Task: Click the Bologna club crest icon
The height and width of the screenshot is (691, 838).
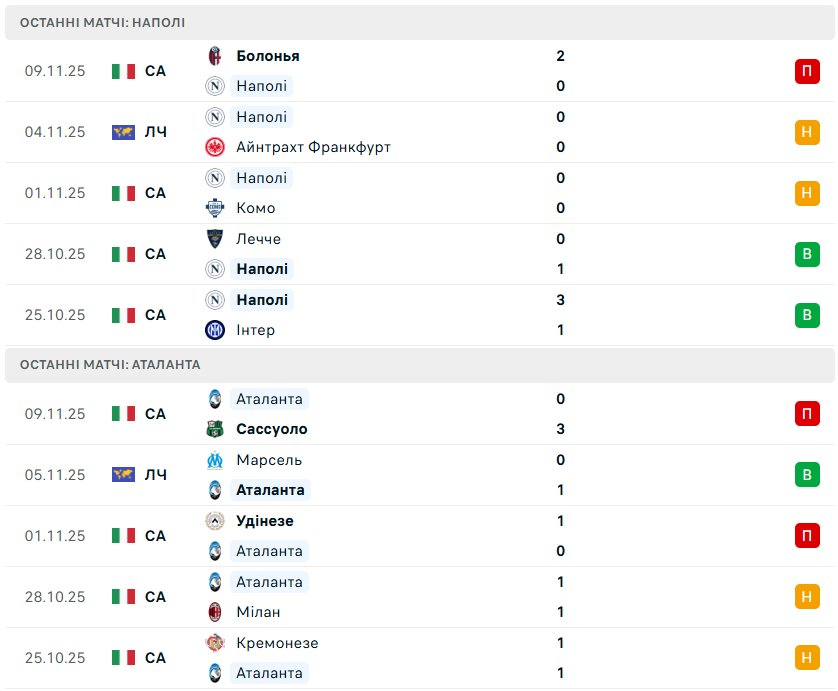Action: click(x=215, y=56)
